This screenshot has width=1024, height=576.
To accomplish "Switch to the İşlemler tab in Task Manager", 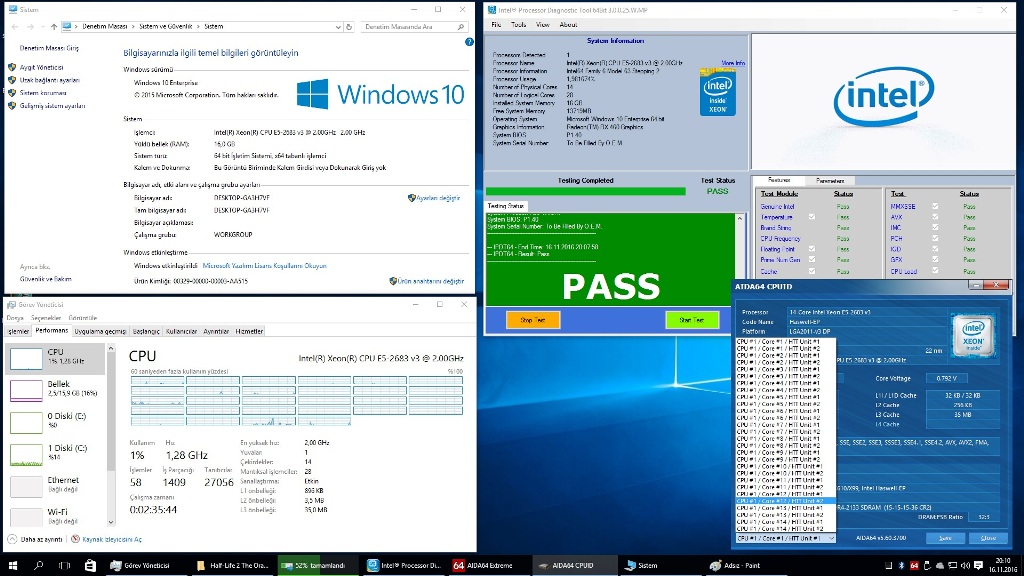I will click(x=18, y=330).
